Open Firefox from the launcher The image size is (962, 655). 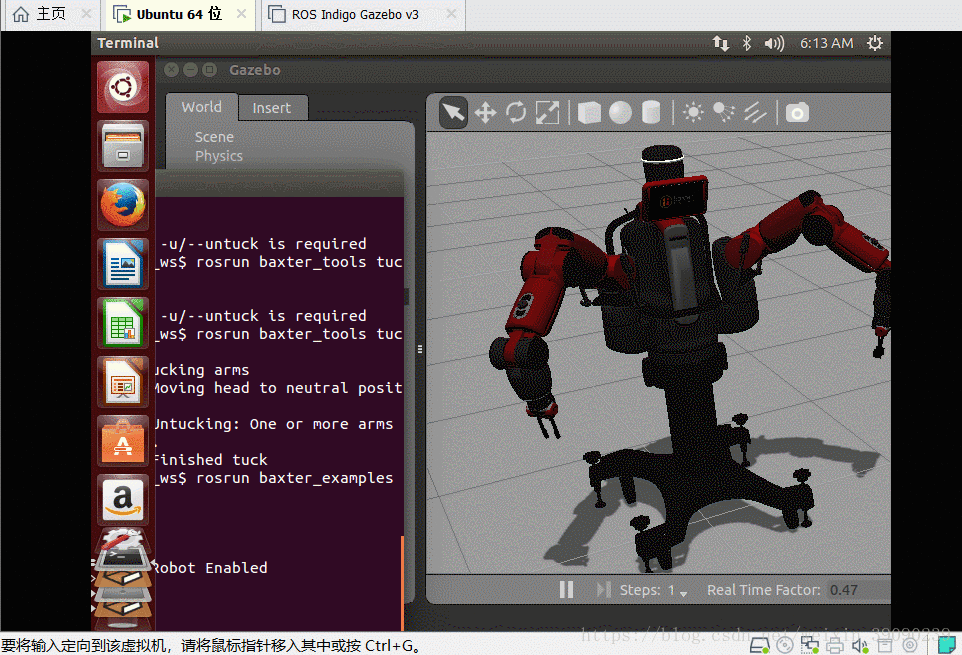click(x=122, y=205)
